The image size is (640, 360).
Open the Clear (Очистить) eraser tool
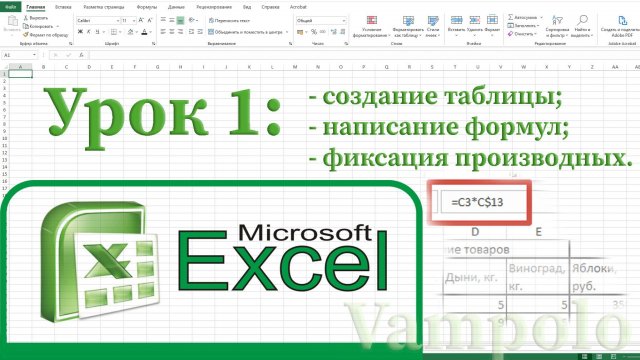pyautogui.click(x=522, y=34)
